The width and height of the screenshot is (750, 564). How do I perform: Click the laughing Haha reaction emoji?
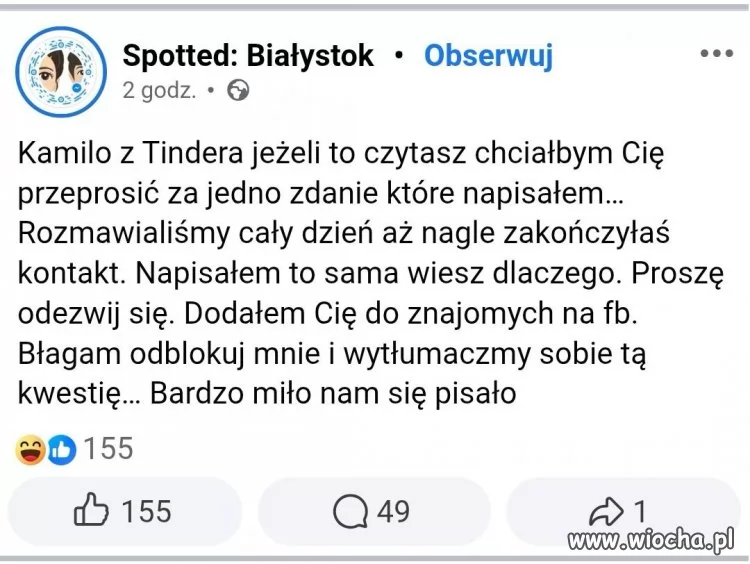(x=30, y=450)
